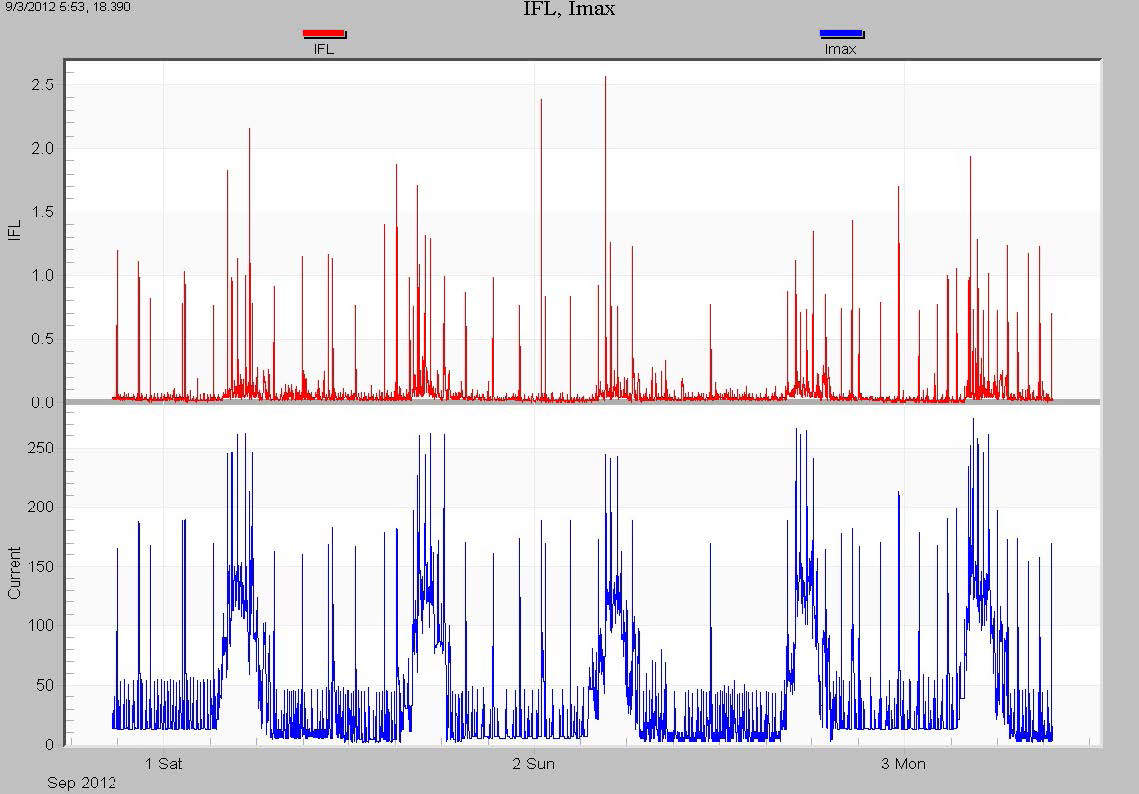Select the 3 Mon date label
Image resolution: width=1139 pixels, height=794 pixels.
[903, 763]
